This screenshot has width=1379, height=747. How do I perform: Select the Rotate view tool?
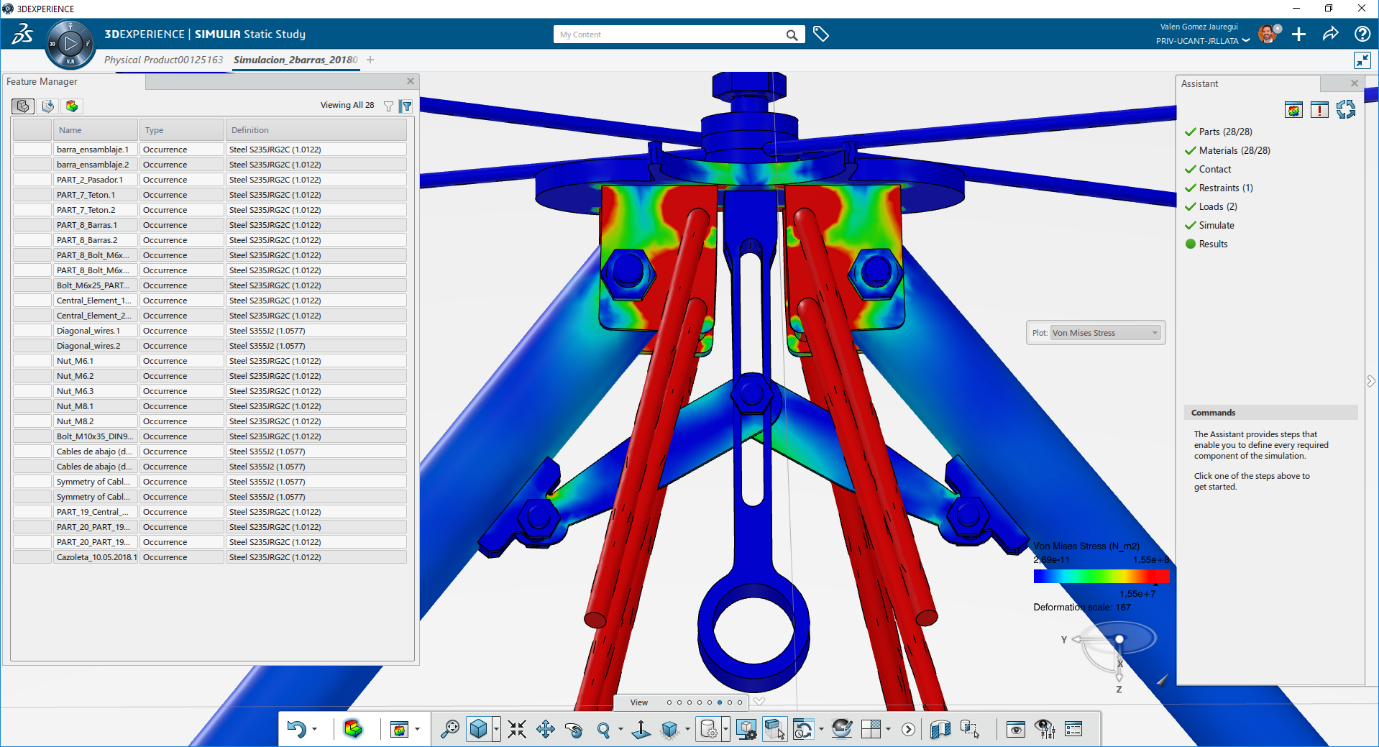pos(574,729)
